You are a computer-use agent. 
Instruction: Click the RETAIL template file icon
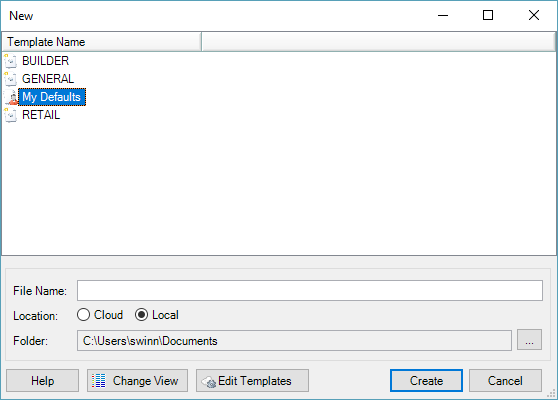[x=11, y=115]
